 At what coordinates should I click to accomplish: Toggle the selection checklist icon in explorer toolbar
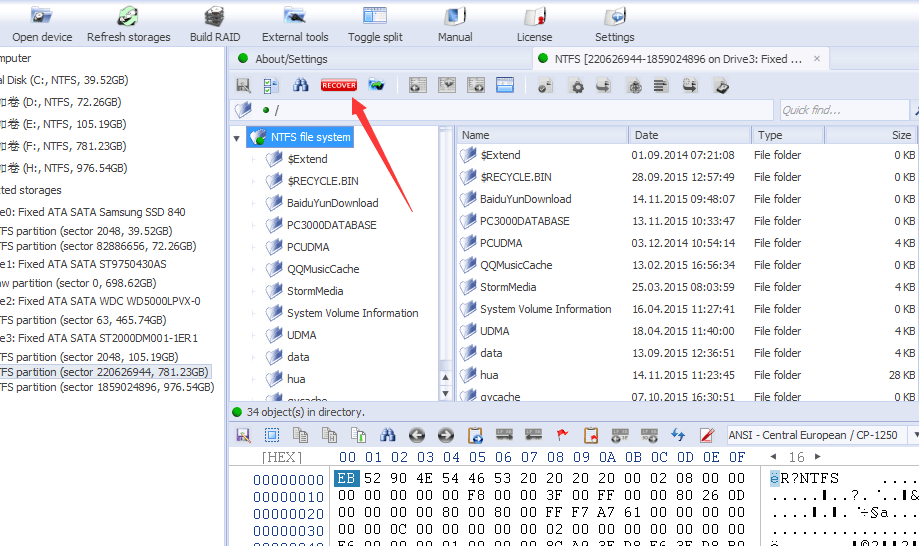point(271,86)
